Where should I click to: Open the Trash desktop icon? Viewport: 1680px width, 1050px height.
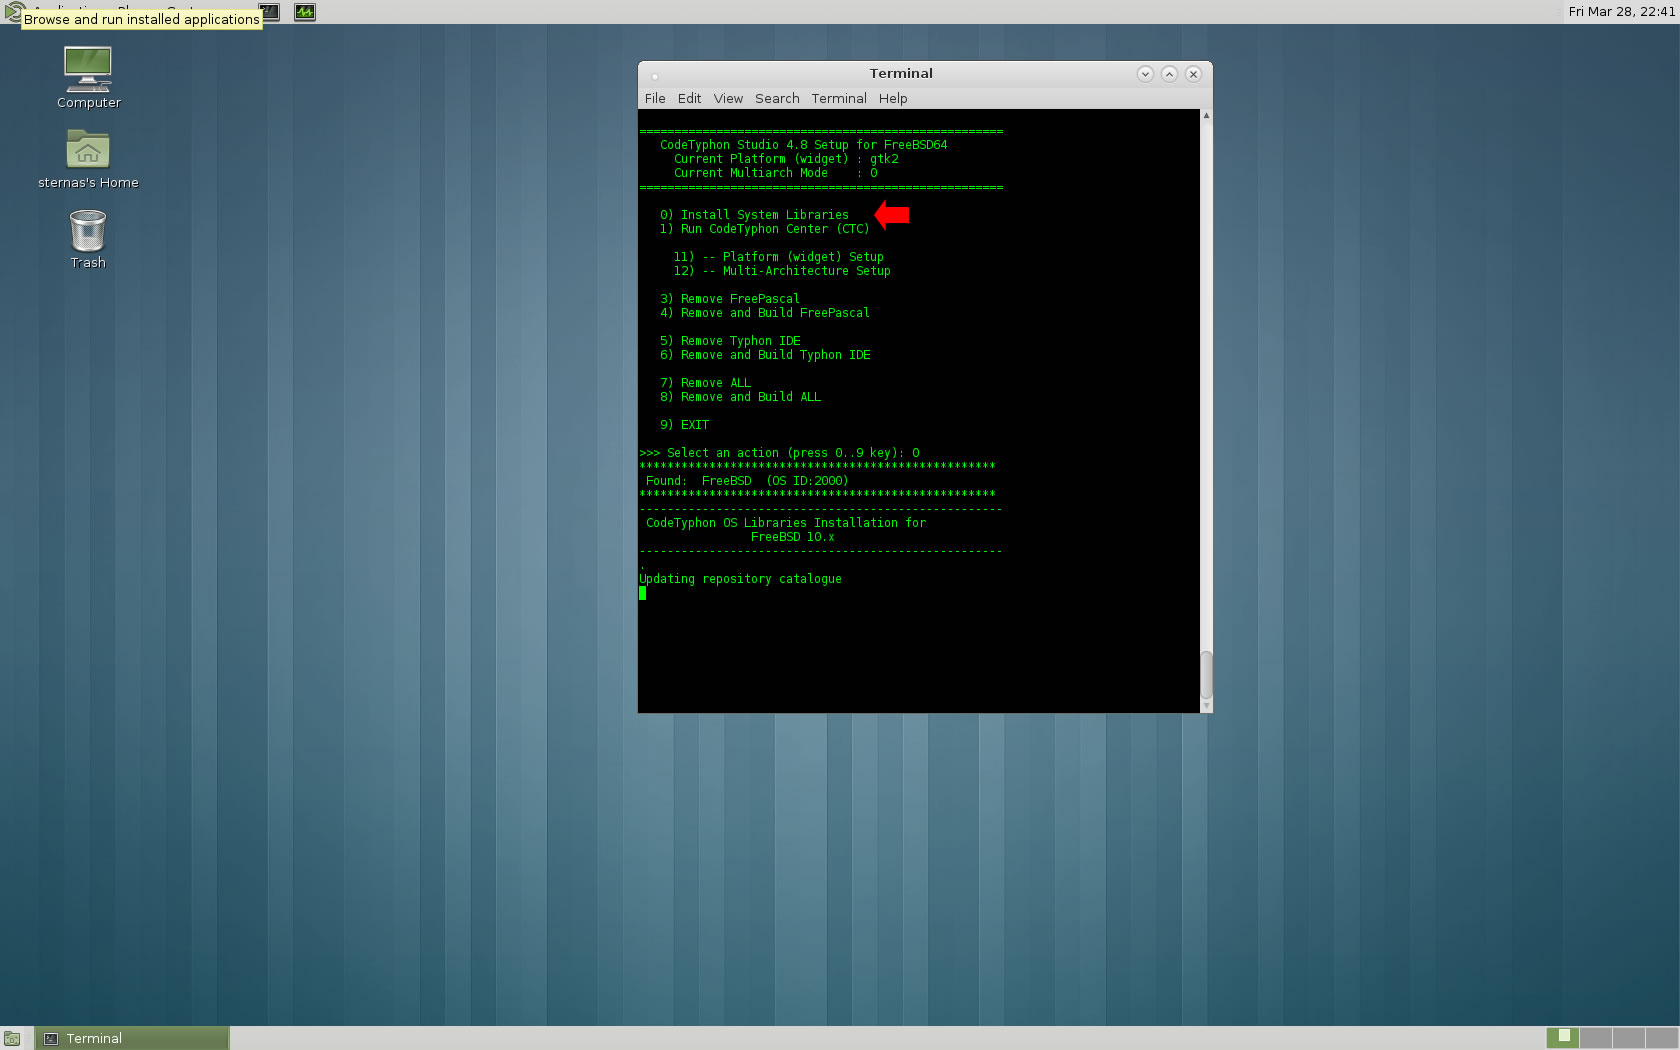coord(88,239)
